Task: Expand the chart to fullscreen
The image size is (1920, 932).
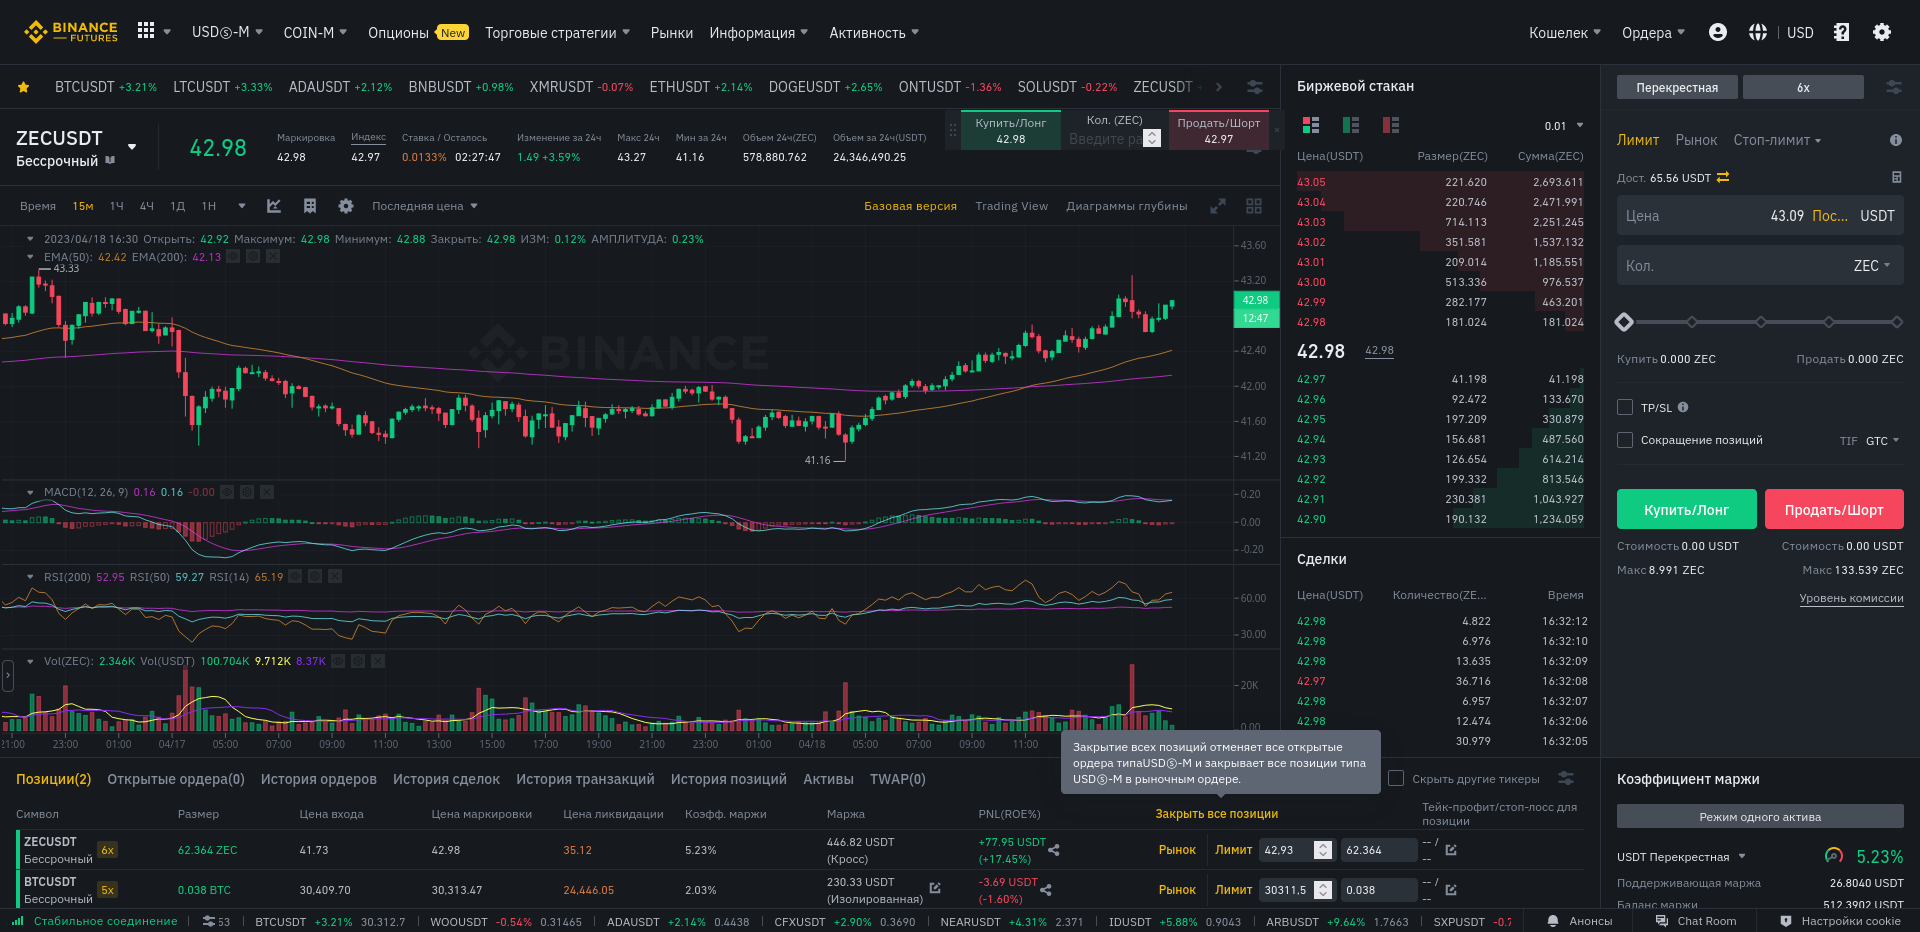Action: pyautogui.click(x=1218, y=206)
